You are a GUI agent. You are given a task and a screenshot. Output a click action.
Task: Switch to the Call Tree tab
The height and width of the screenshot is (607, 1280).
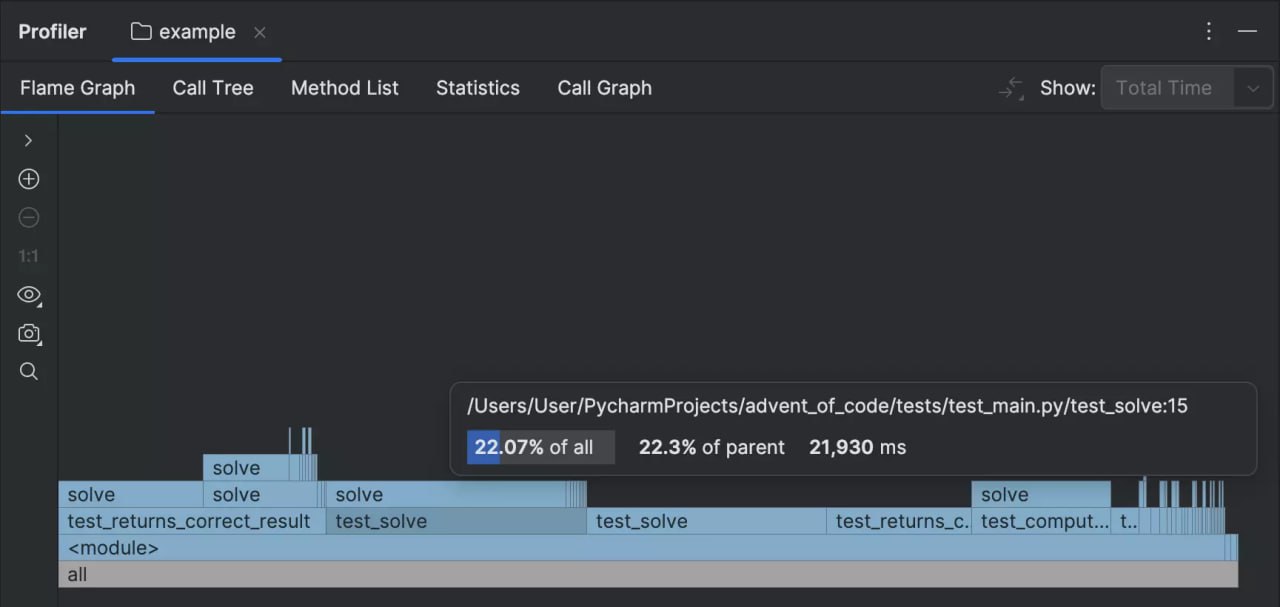pos(213,88)
